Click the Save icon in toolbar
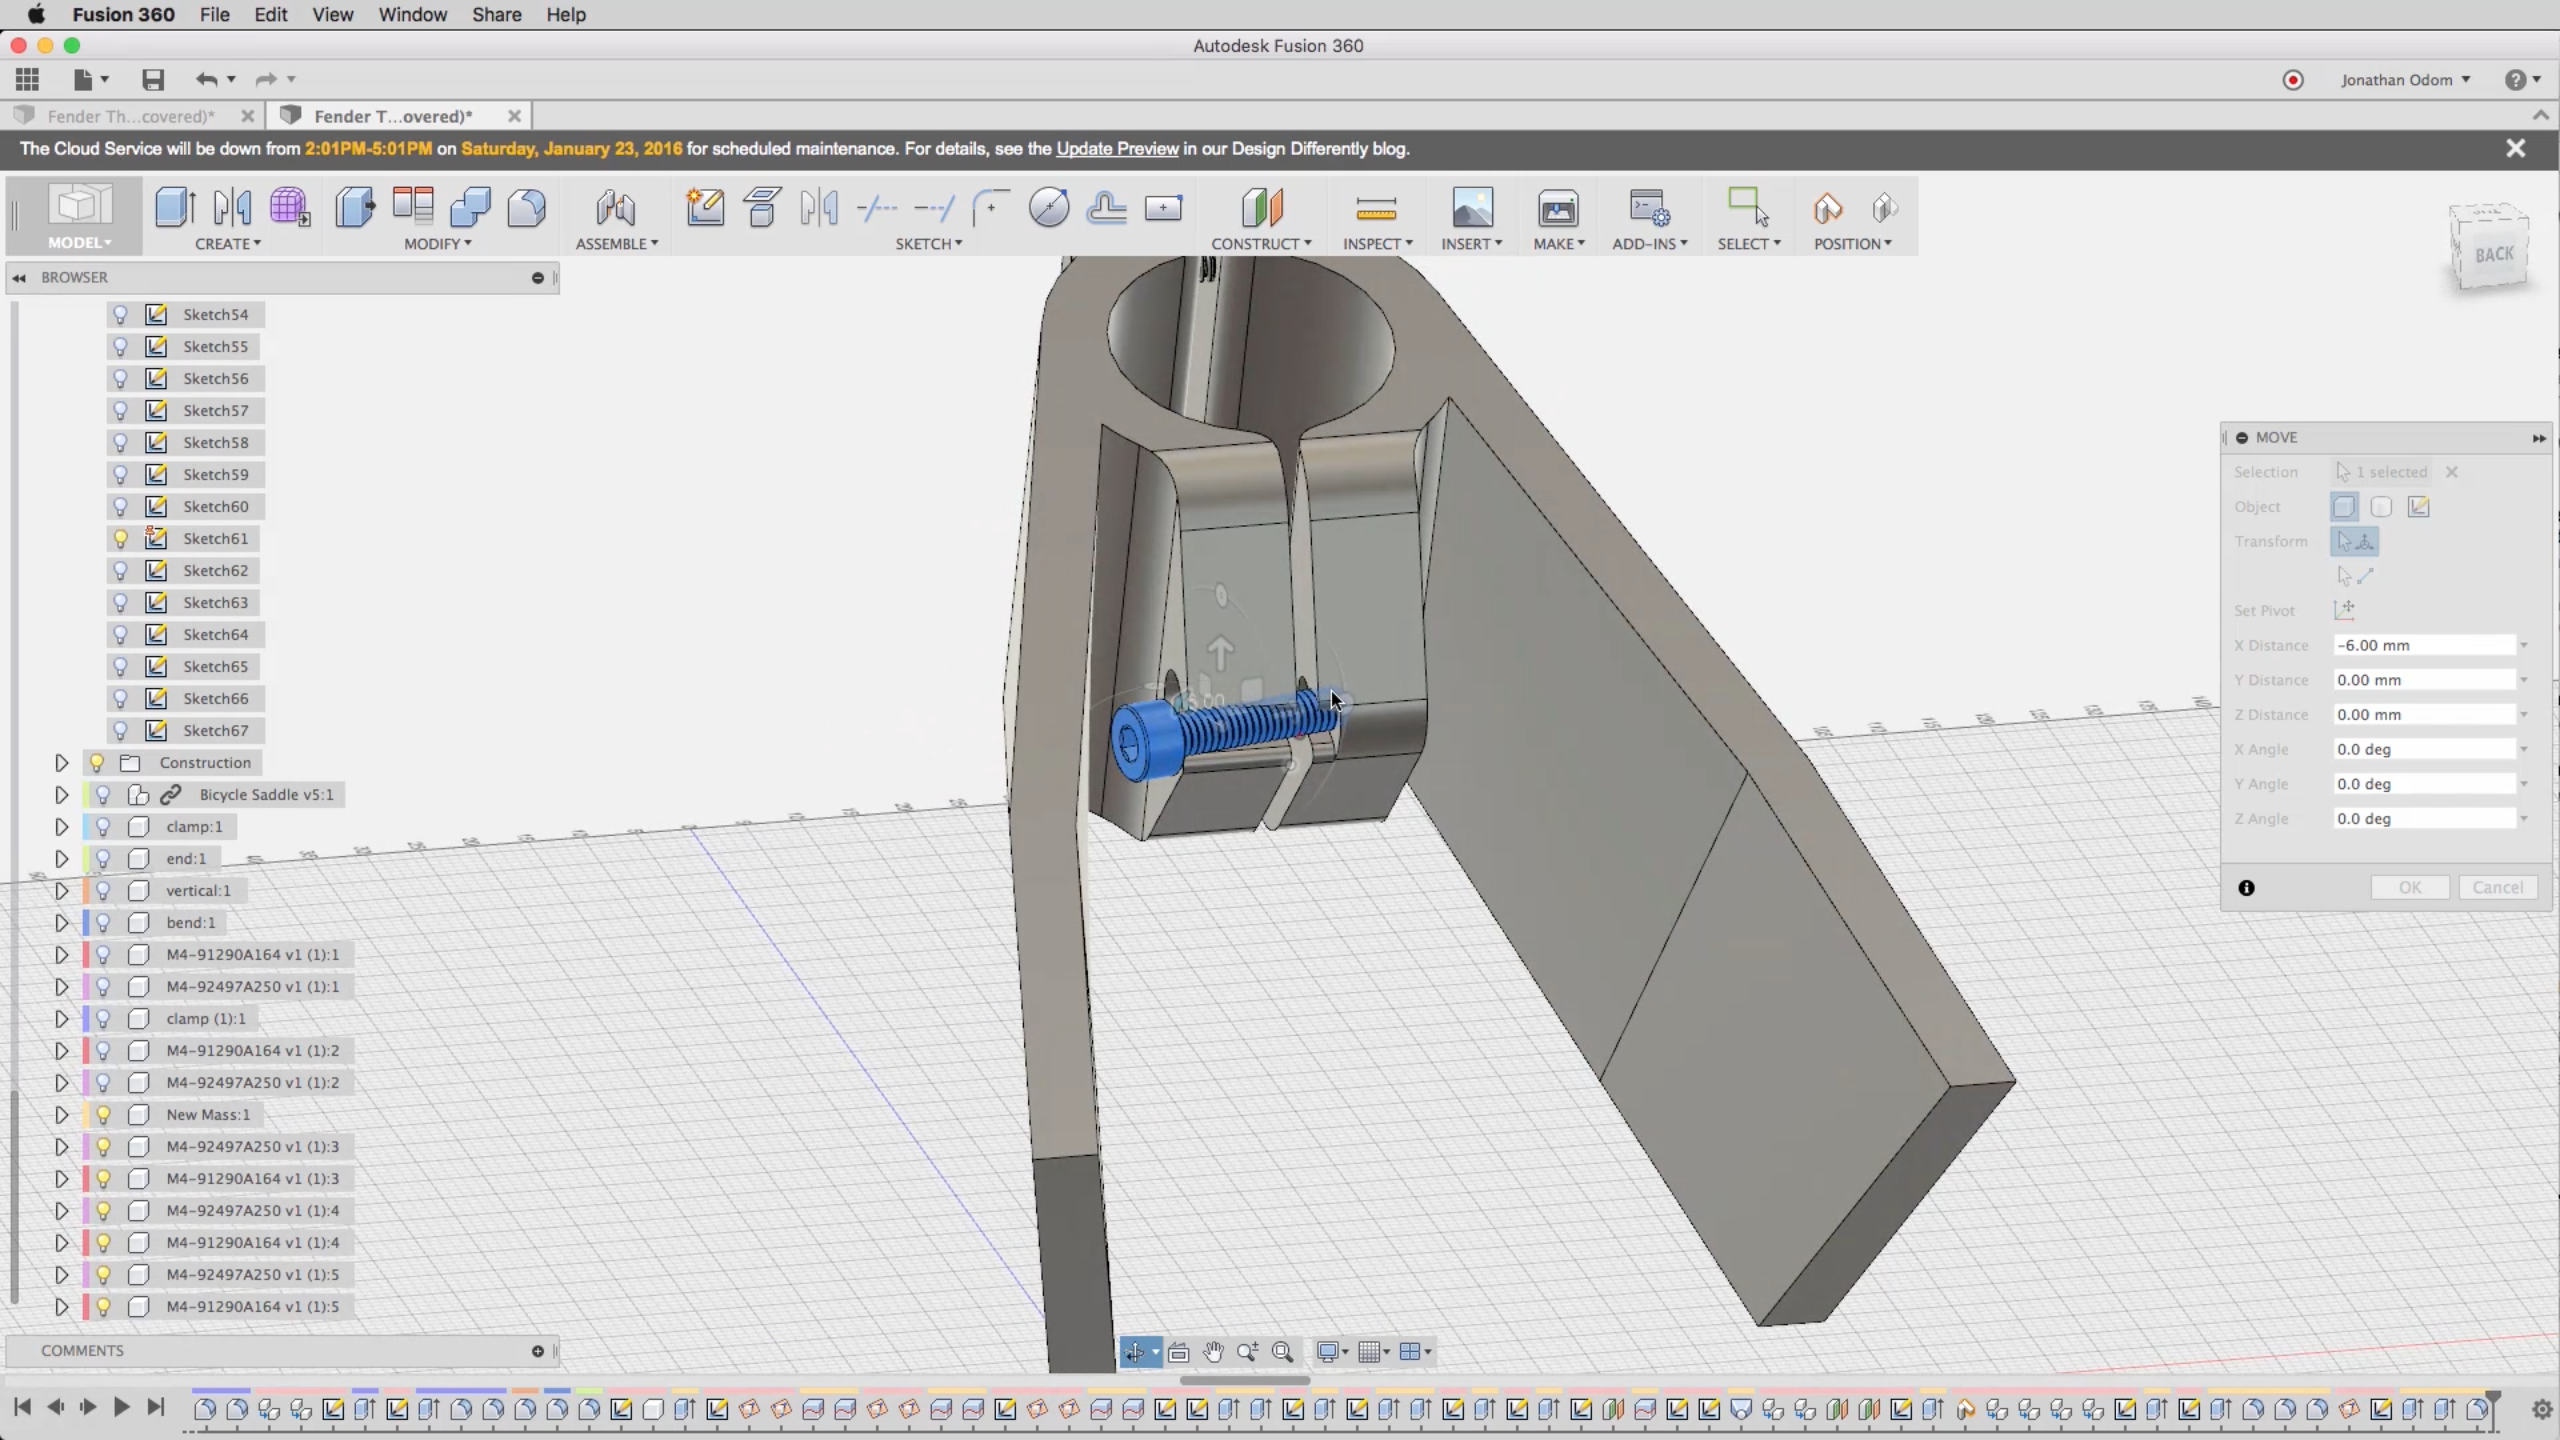The width and height of the screenshot is (2560, 1440). [152, 80]
